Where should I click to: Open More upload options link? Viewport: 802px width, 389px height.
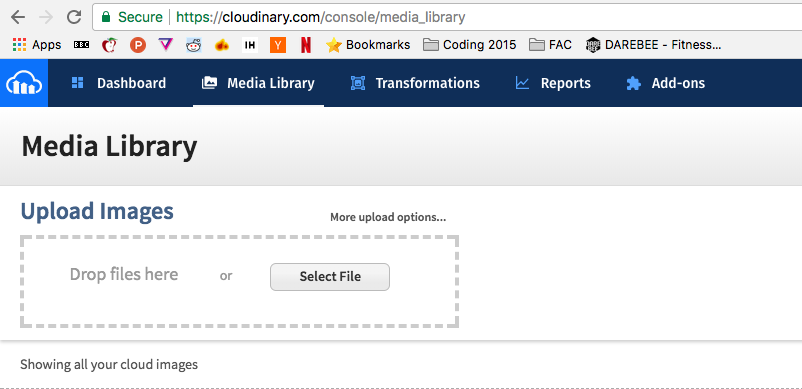click(388, 217)
